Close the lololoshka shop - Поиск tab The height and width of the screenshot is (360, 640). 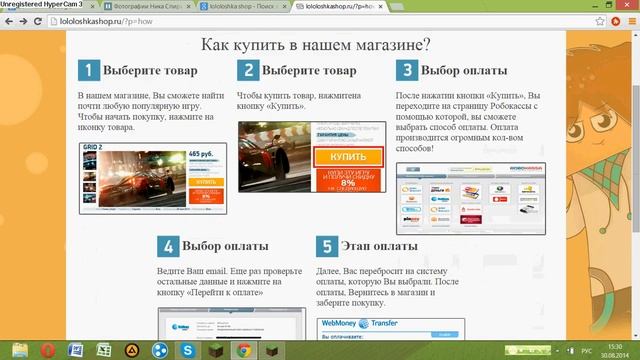[x=284, y=7]
